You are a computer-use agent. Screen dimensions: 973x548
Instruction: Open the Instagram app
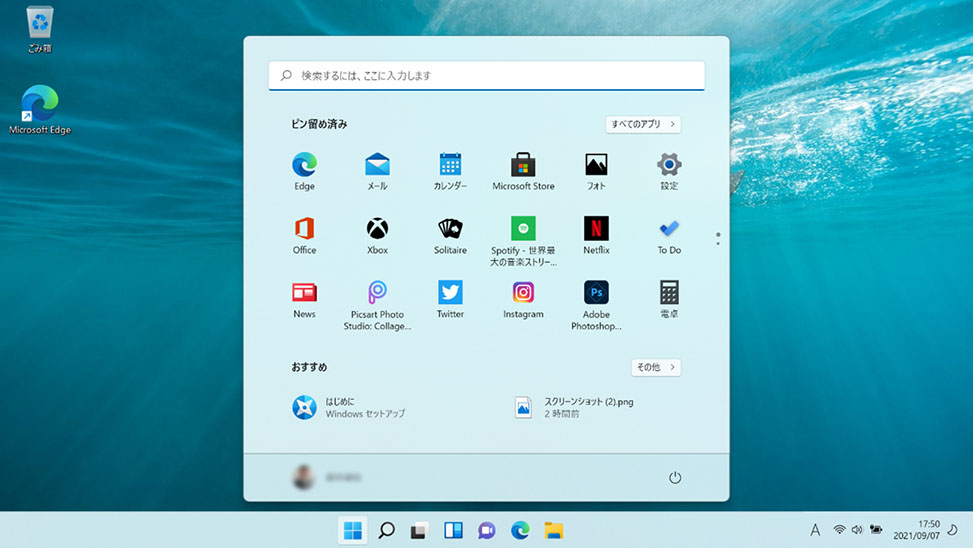click(523, 300)
